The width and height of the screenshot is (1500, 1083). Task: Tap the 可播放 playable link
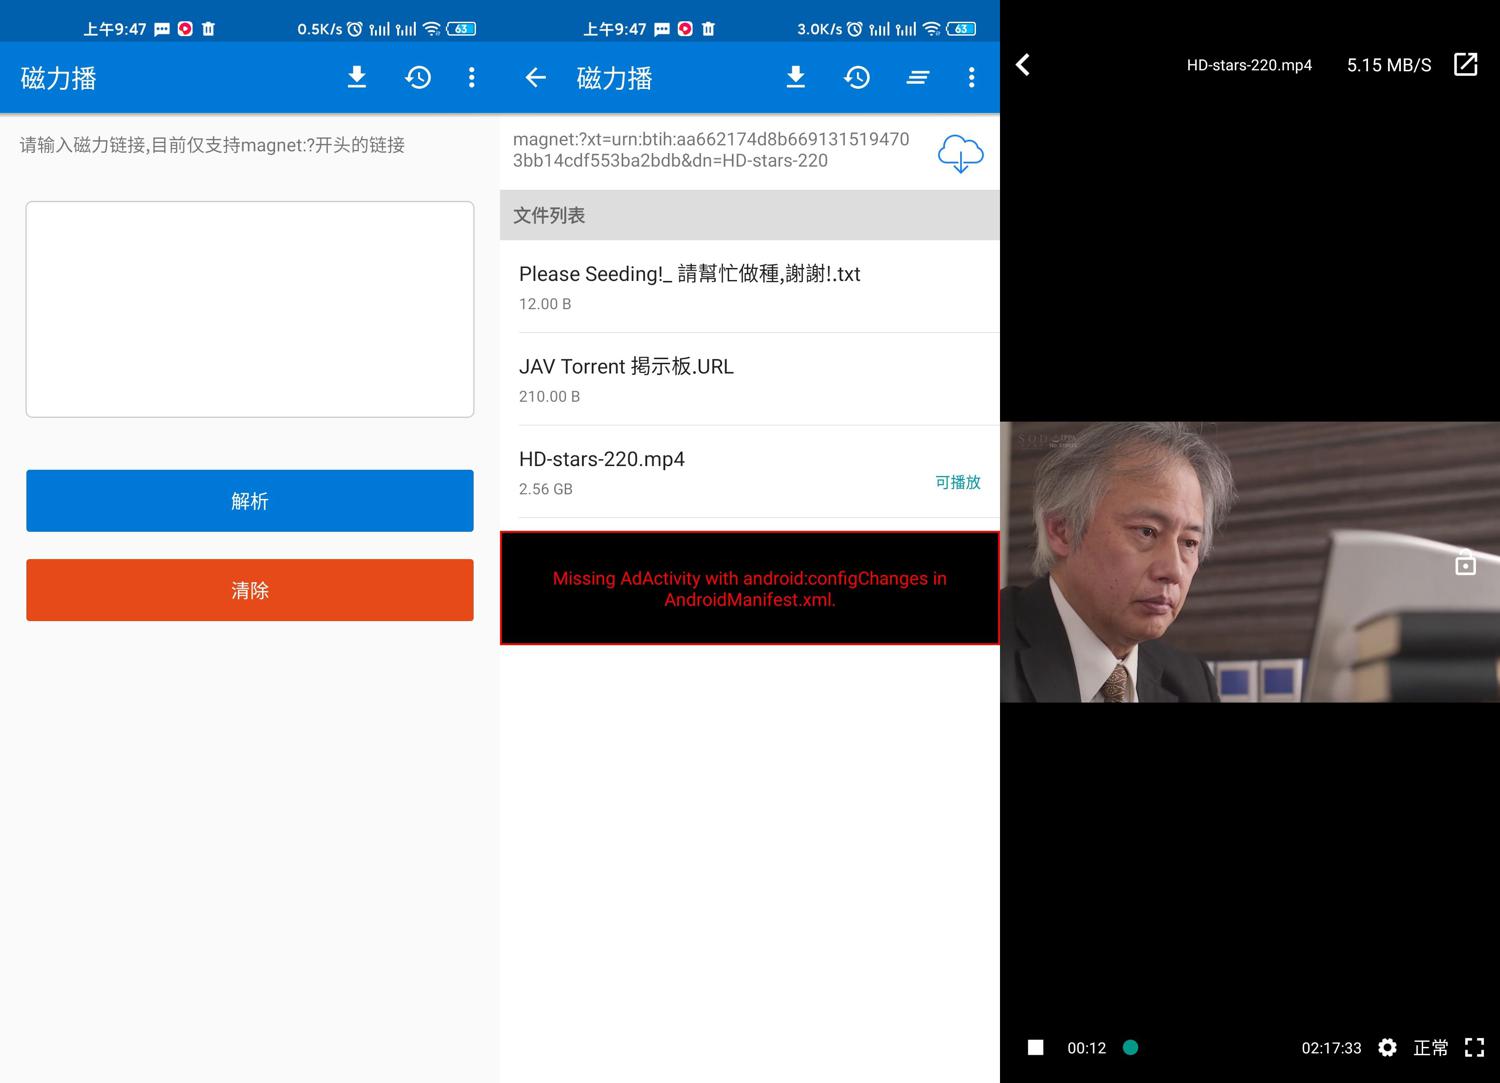tap(957, 482)
